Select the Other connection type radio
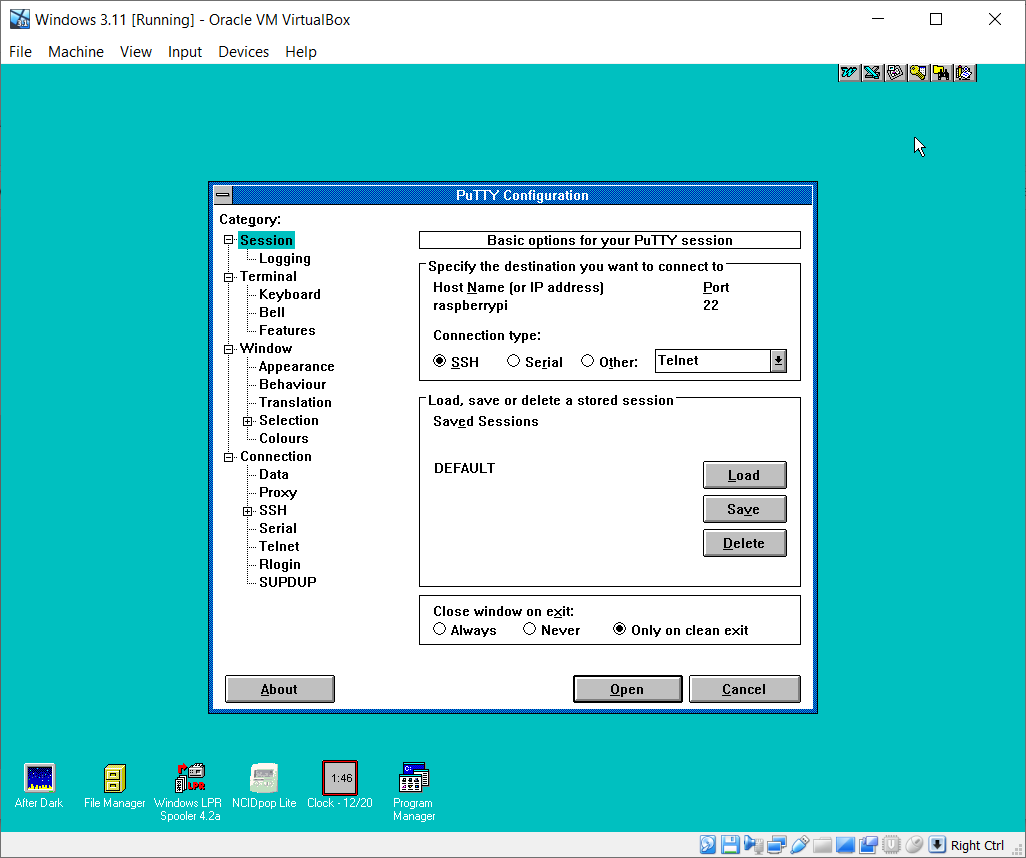Screen dimensions: 1026x858 tap(588, 361)
